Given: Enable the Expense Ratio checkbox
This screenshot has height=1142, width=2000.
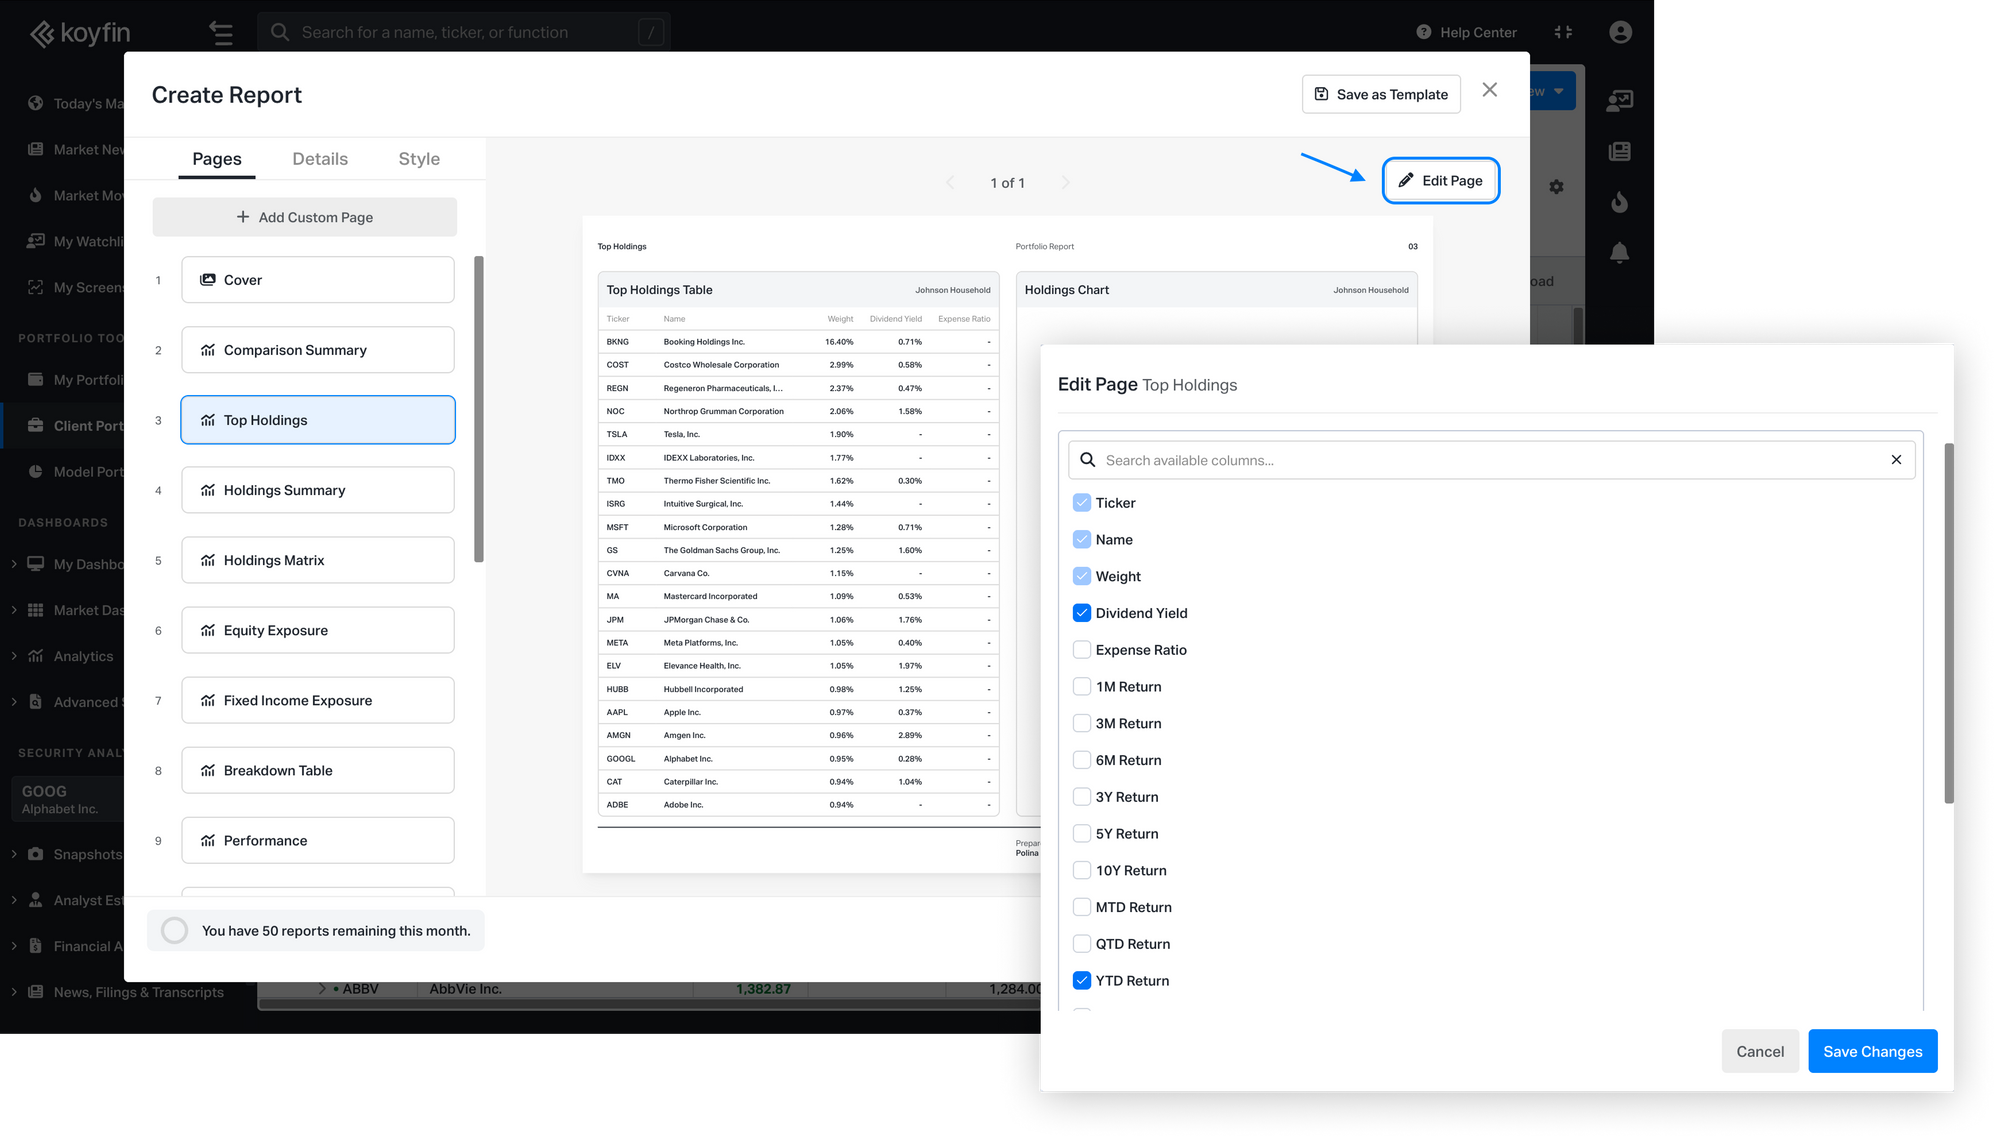Looking at the screenshot, I should click(x=1081, y=650).
